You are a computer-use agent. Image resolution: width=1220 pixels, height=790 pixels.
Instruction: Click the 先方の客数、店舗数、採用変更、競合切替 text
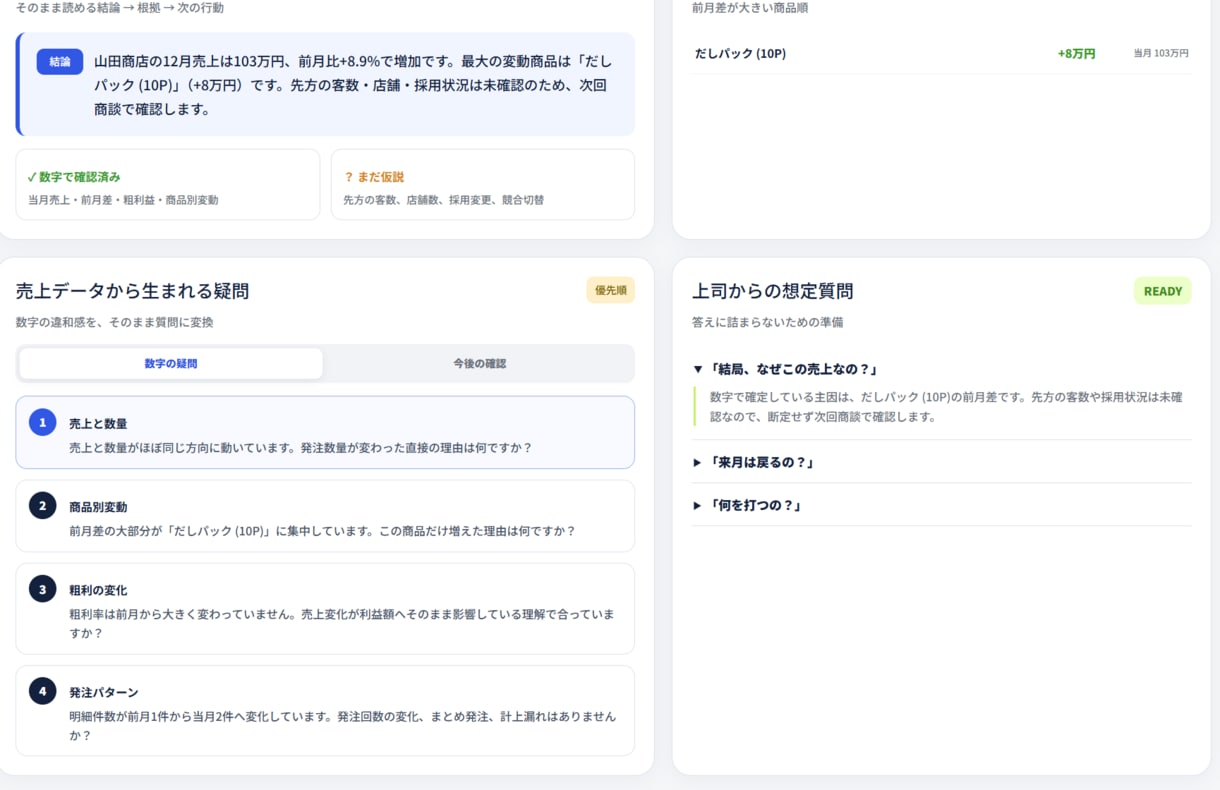(x=444, y=200)
